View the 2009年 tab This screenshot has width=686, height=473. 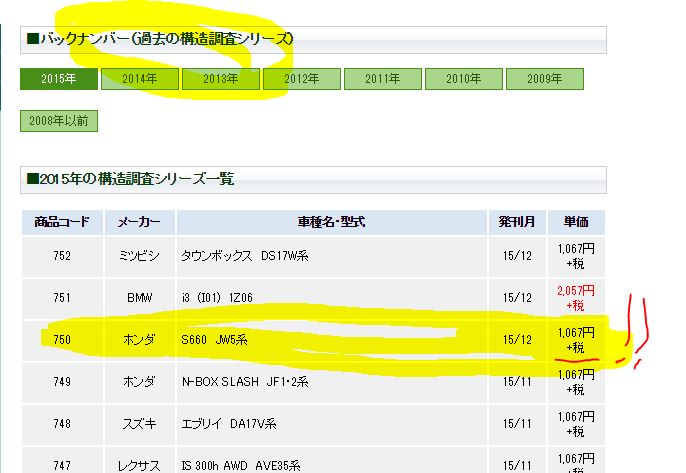click(545, 79)
